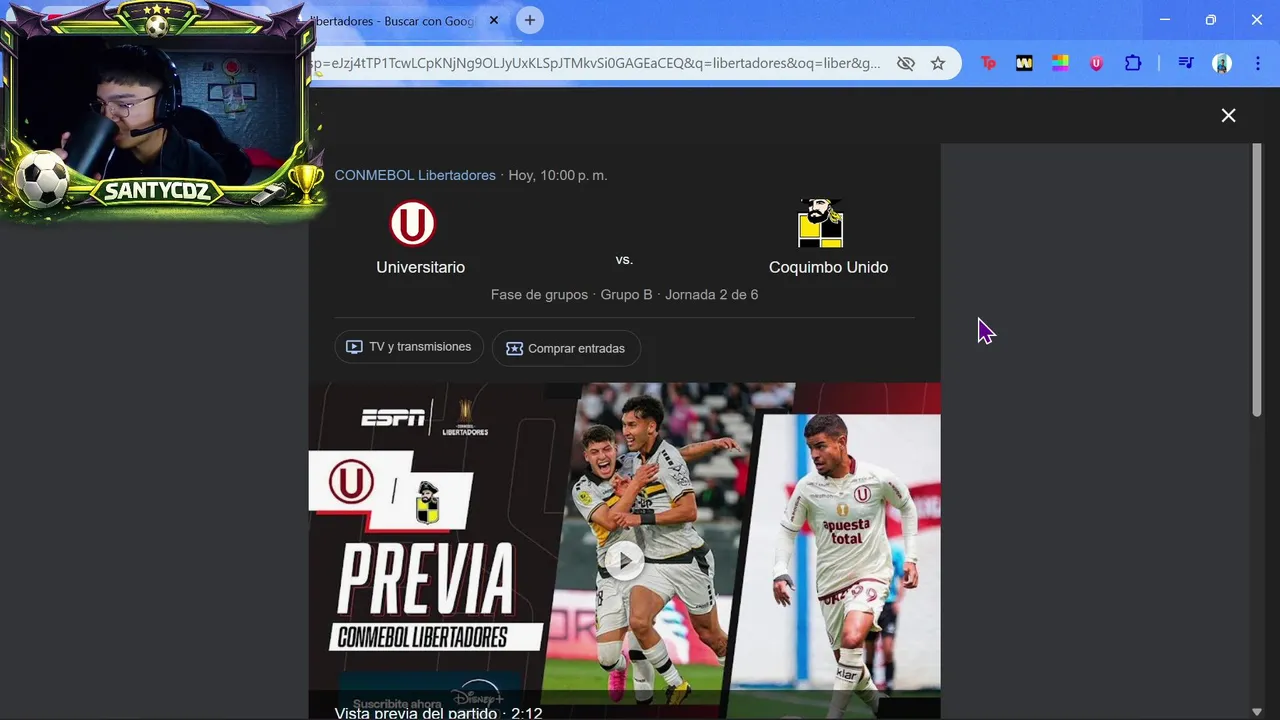Open the colorful striped extension icon

pos(1060,63)
